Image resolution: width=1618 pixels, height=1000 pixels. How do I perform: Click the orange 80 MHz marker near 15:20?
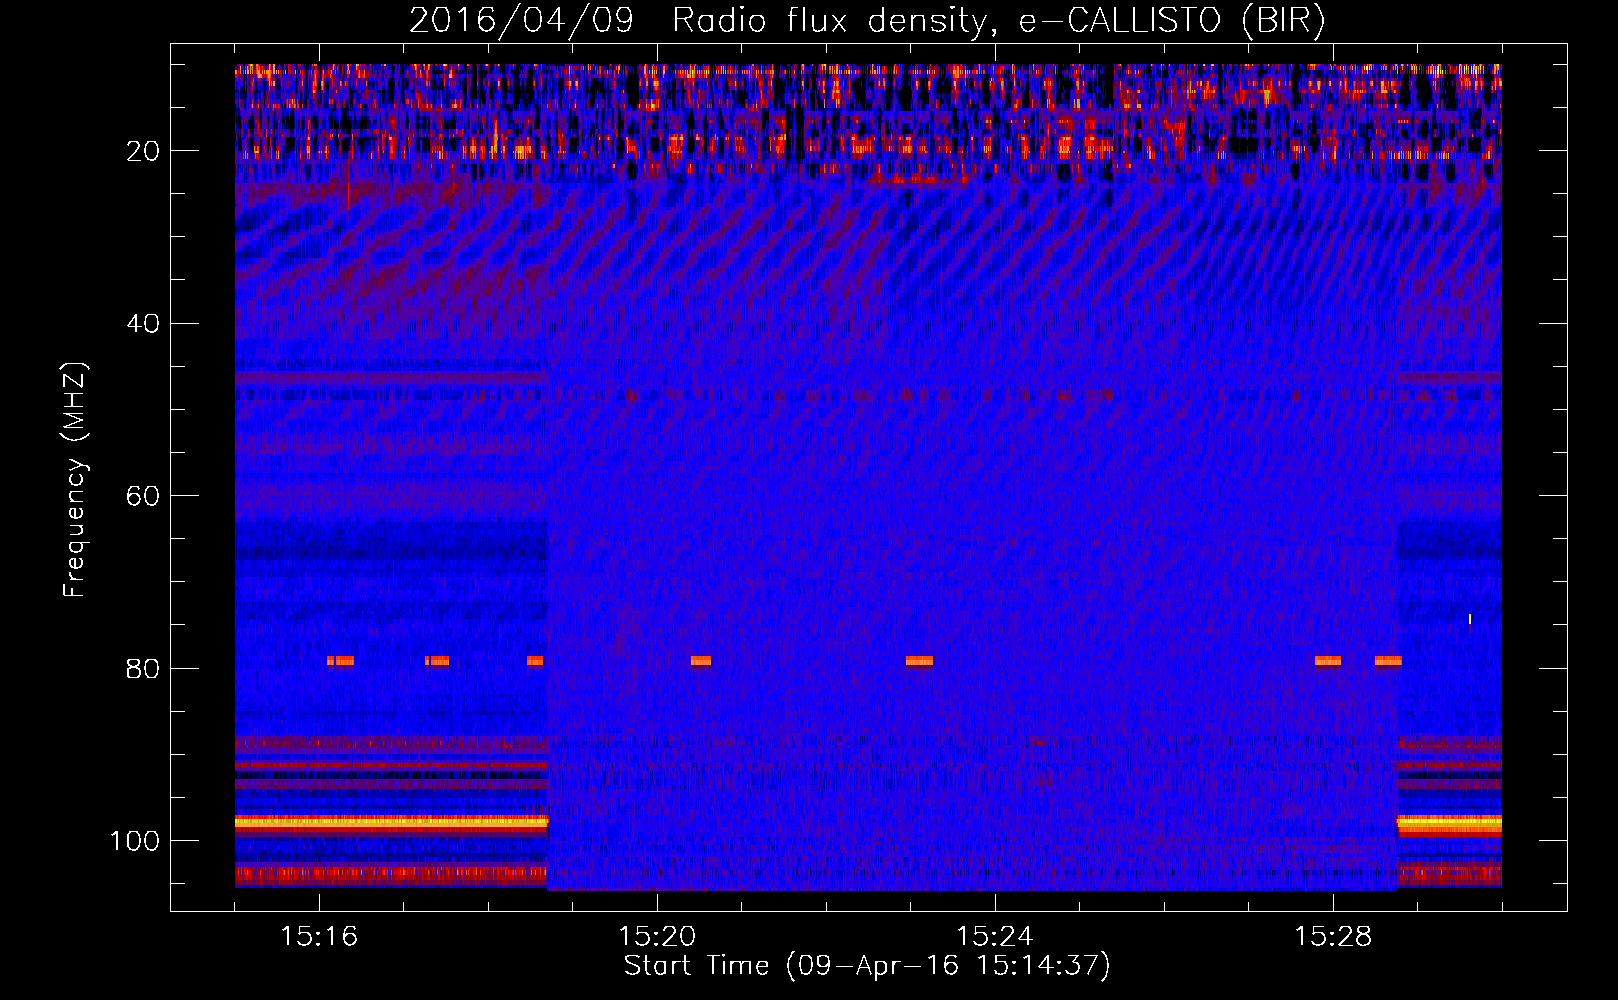click(x=701, y=660)
